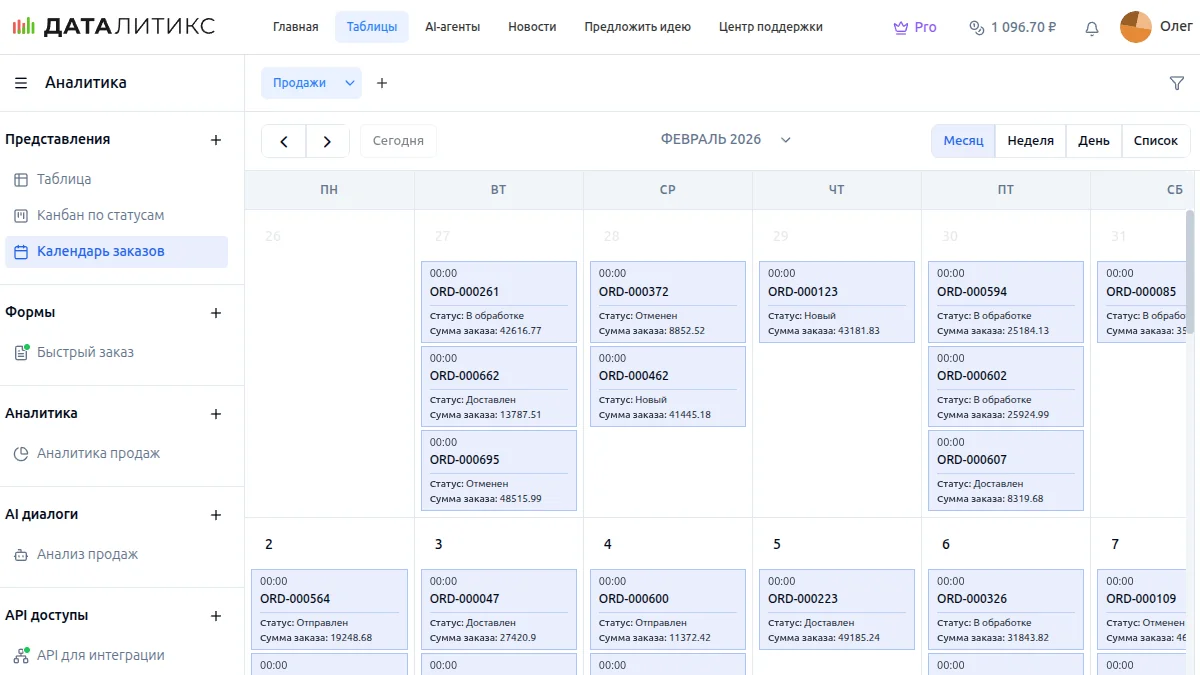Open the AI-агенты top menu item
Screen dimensions: 1200x675
click(x=452, y=27)
